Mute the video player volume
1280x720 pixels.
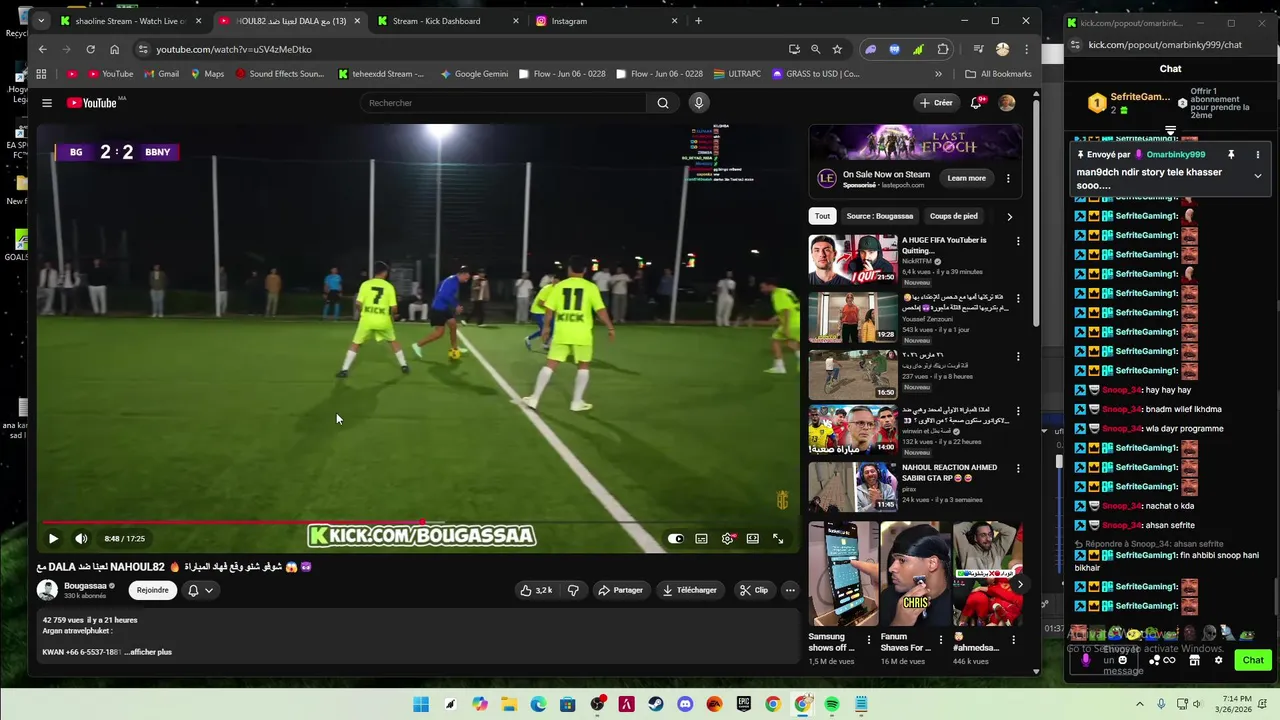tap(81, 539)
